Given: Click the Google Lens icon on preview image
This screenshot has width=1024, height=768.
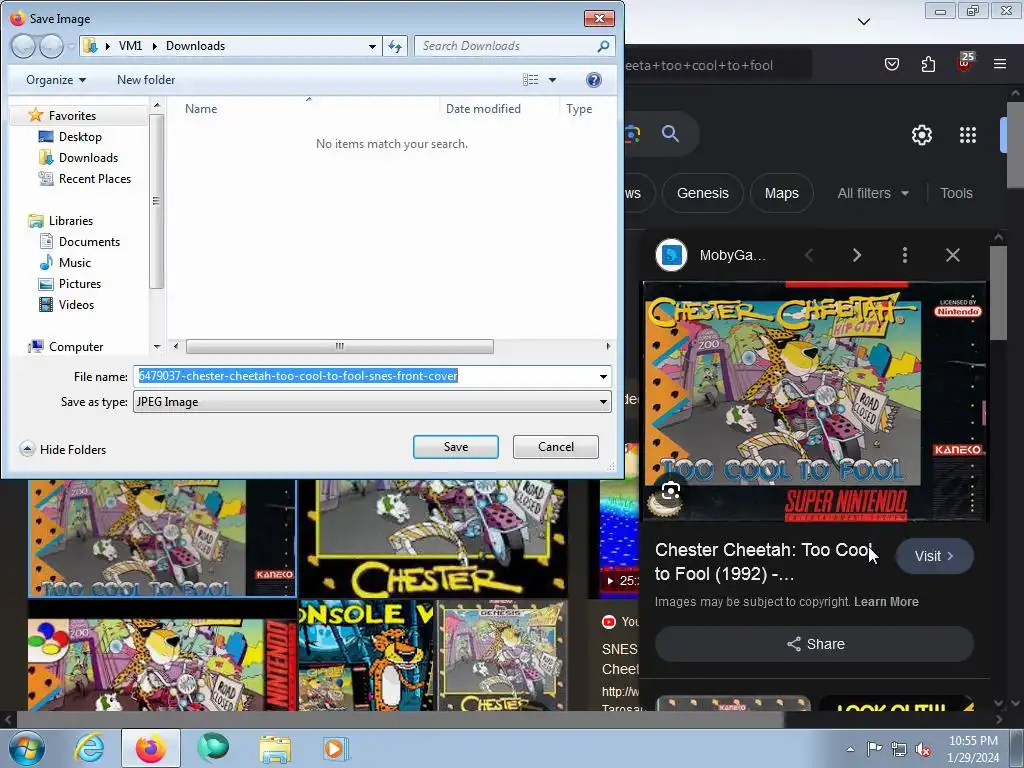Looking at the screenshot, I should (671, 490).
